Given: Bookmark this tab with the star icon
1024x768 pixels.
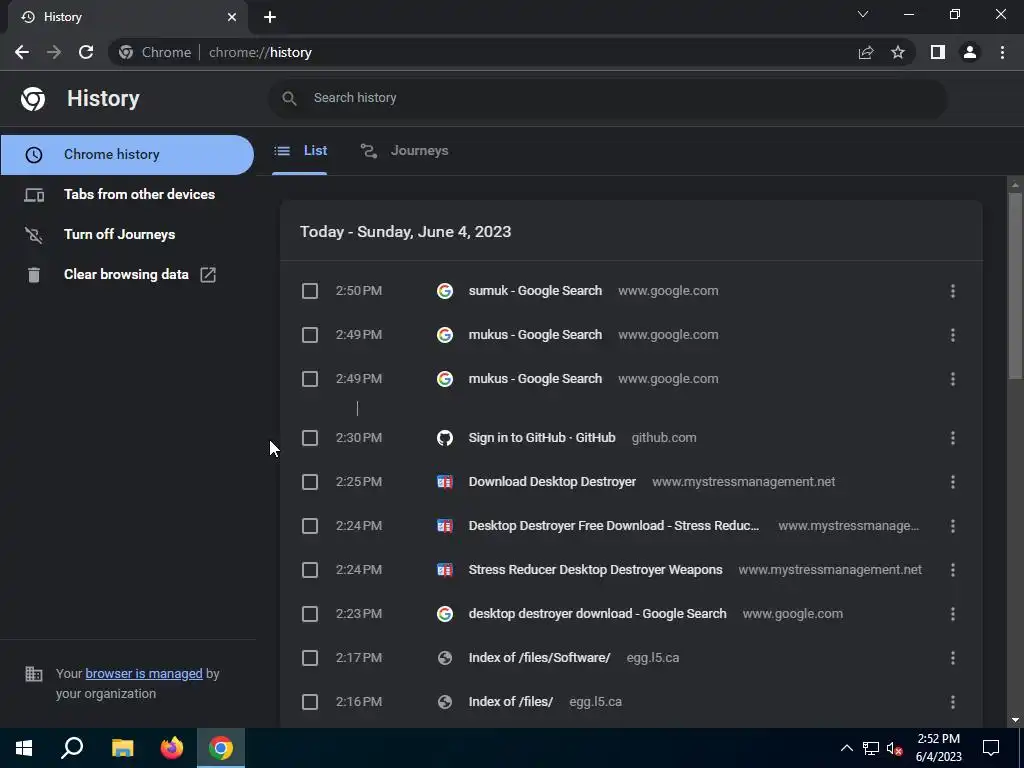Looking at the screenshot, I should coord(898,52).
